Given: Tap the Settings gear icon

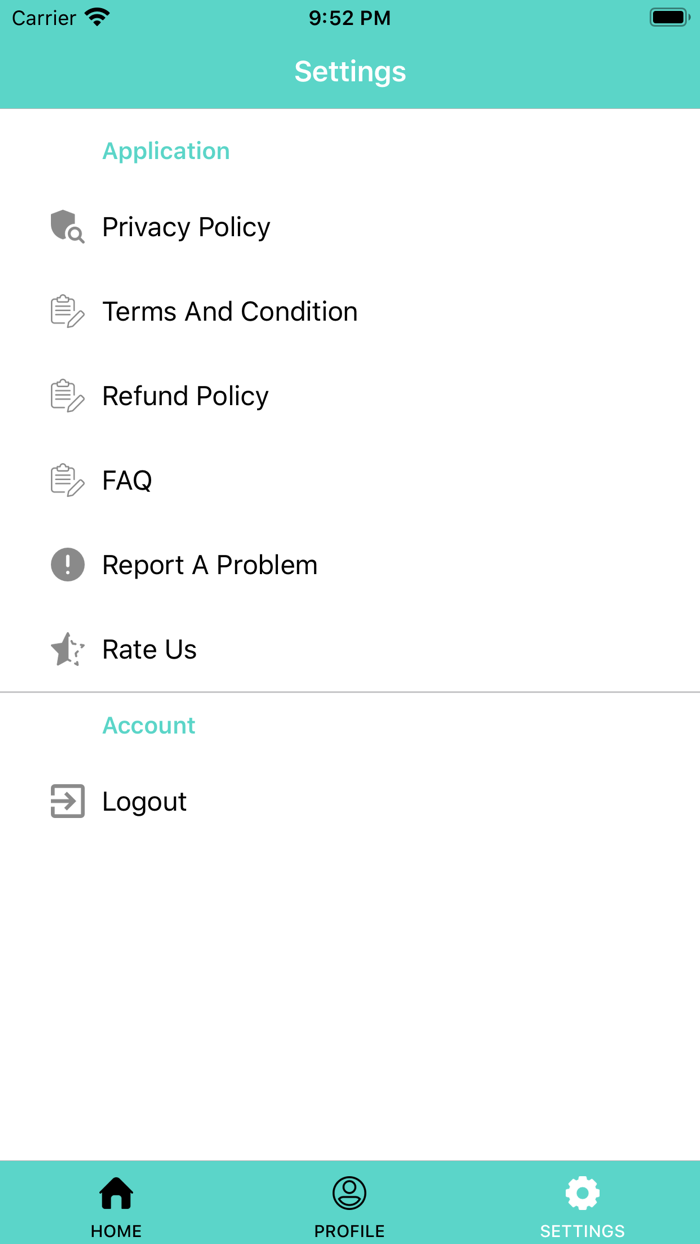Looking at the screenshot, I should click(582, 1193).
